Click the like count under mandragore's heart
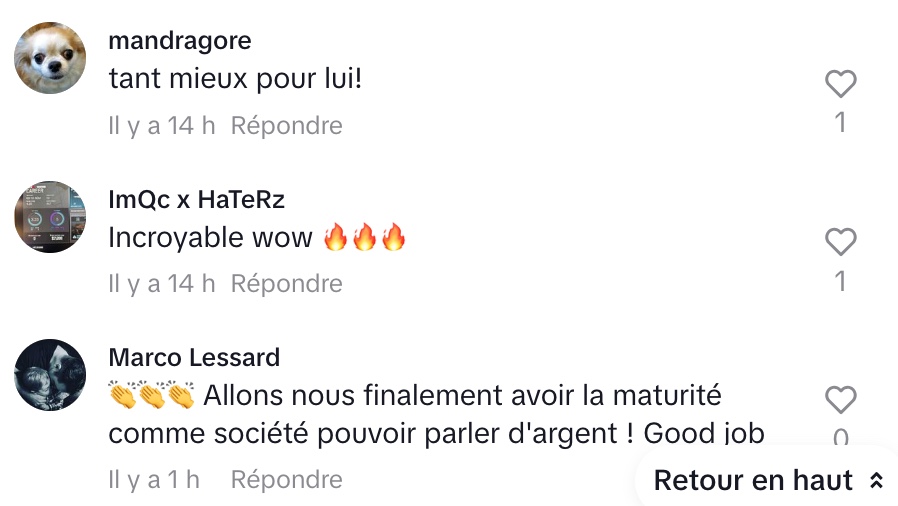 (x=840, y=122)
